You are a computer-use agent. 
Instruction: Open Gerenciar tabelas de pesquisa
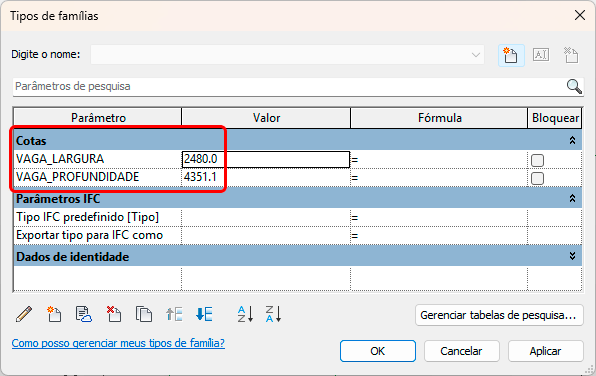click(499, 315)
